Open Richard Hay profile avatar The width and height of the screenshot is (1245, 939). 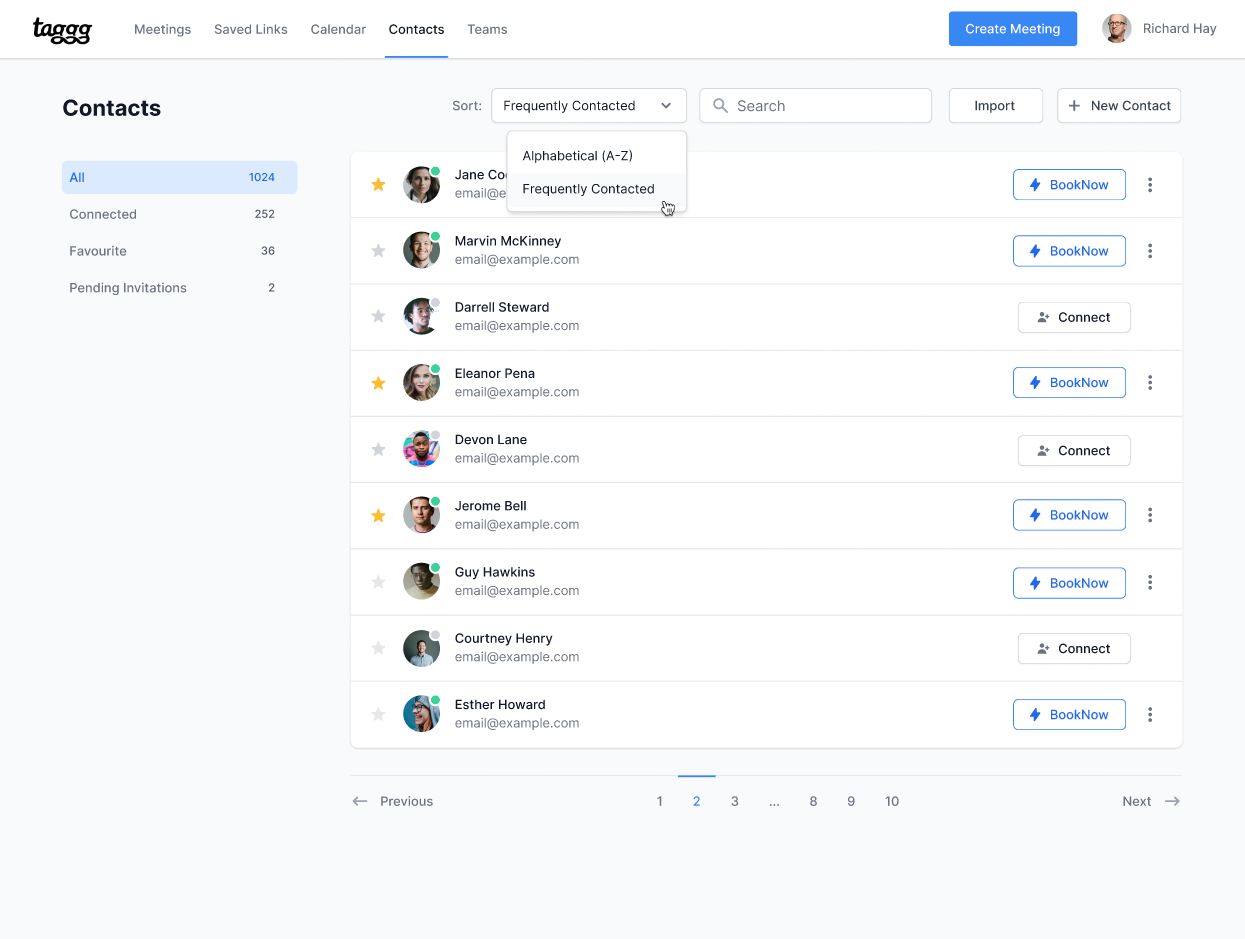click(1116, 29)
